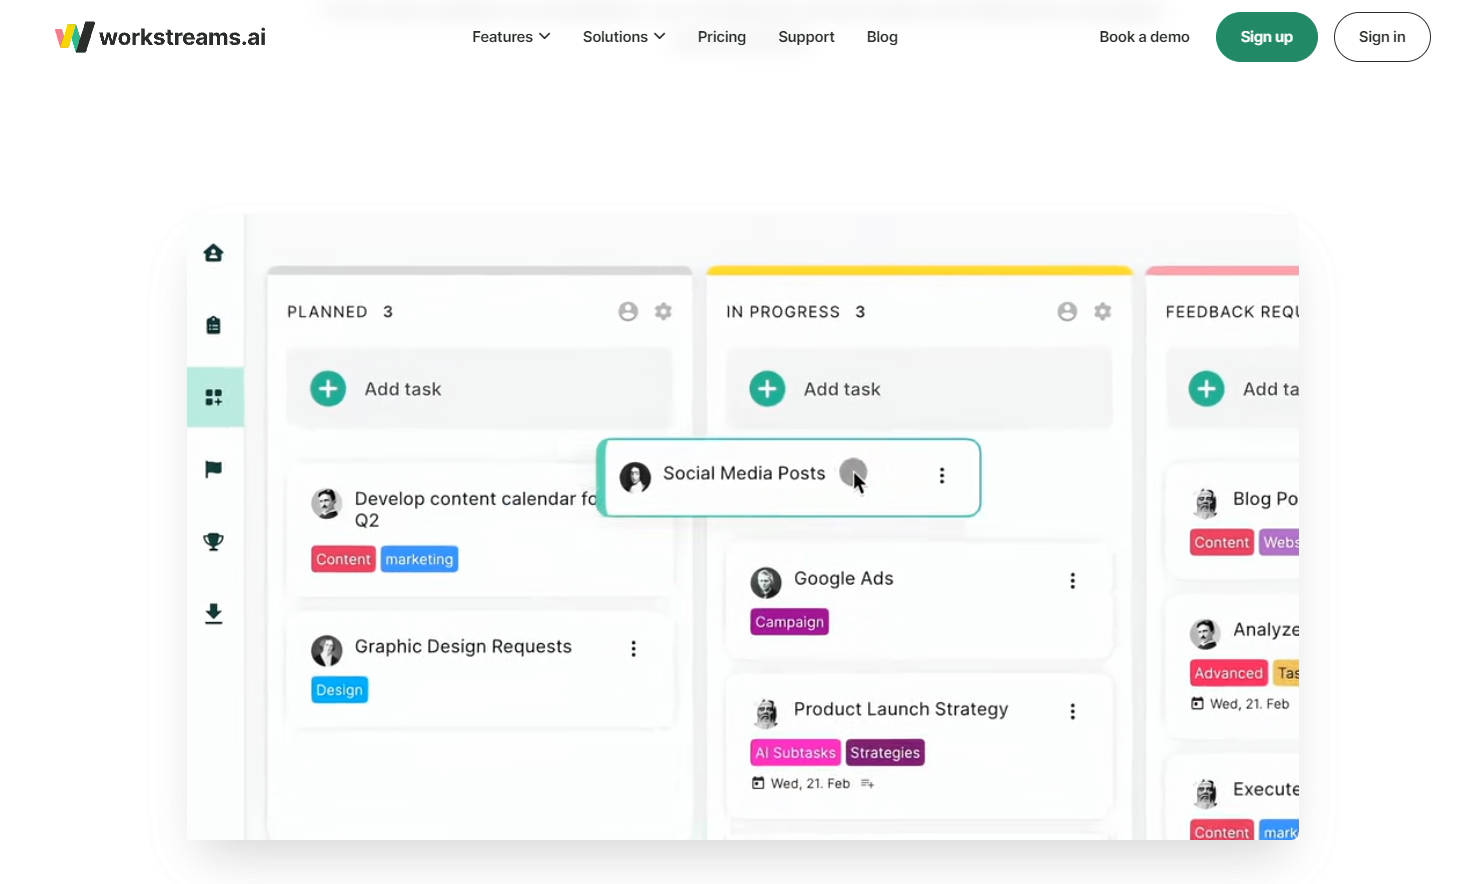1484x884 pixels.
Task: Click the assignee icon in In Progress header
Action: pos(1067,312)
